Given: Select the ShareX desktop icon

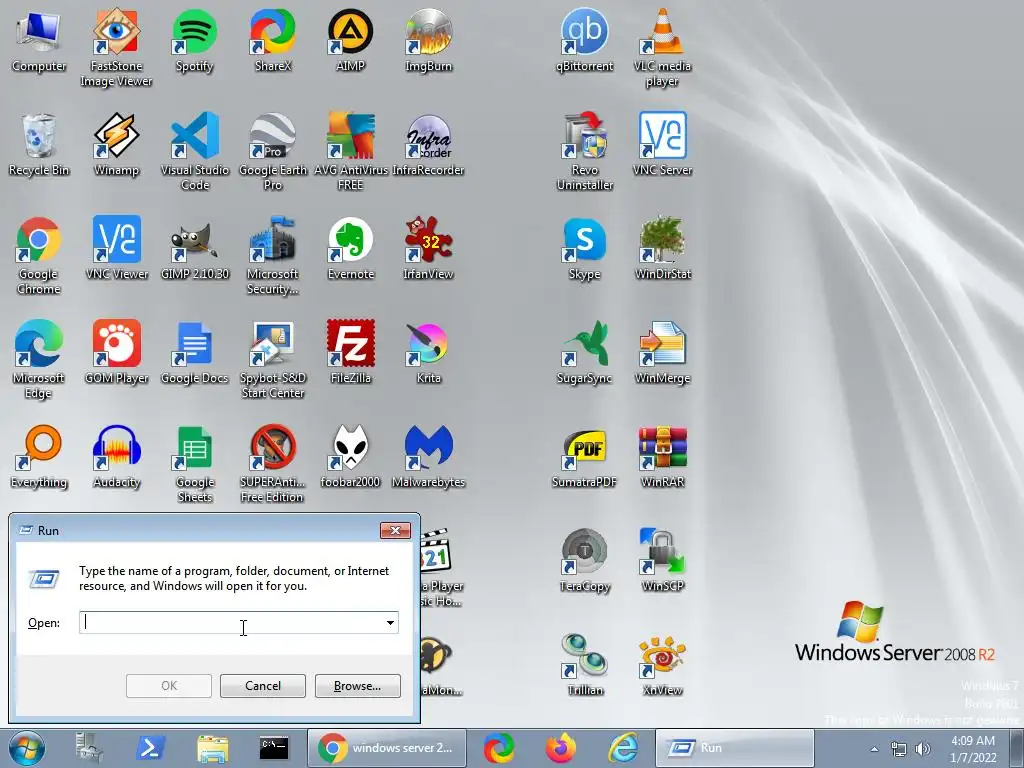Looking at the screenshot, I should tap(272, 40).
